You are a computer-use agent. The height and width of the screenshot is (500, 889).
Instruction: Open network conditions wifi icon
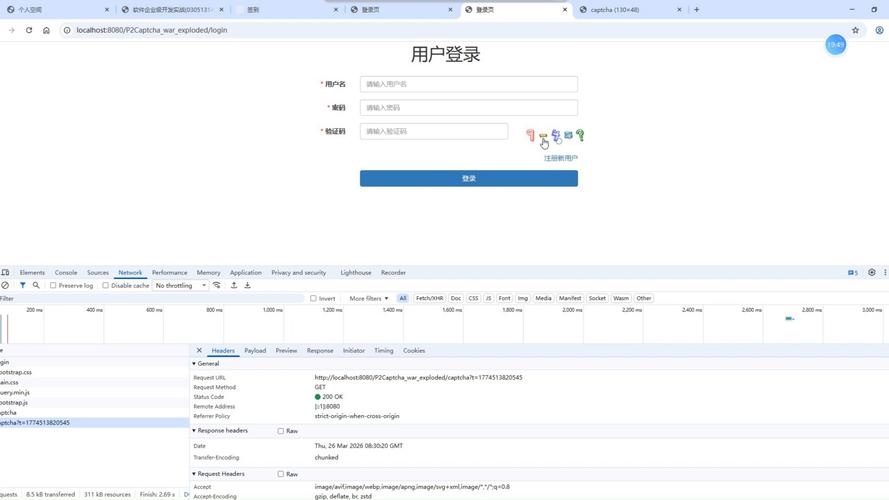[x=217, y=285]
